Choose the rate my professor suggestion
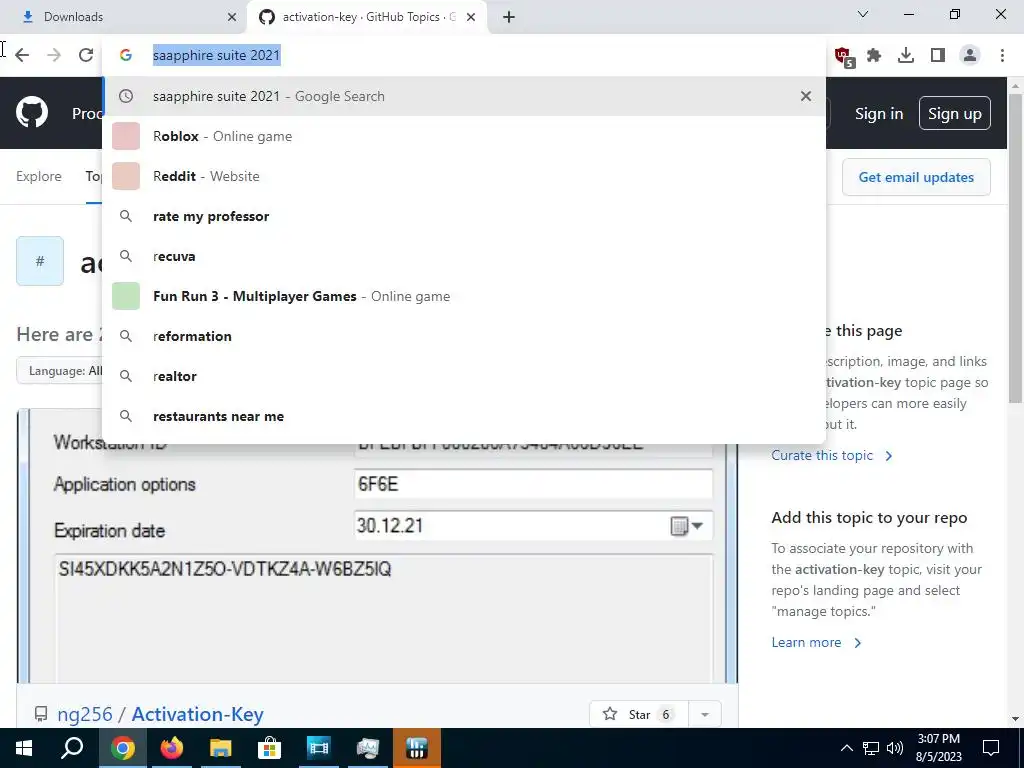 point(464,216)
